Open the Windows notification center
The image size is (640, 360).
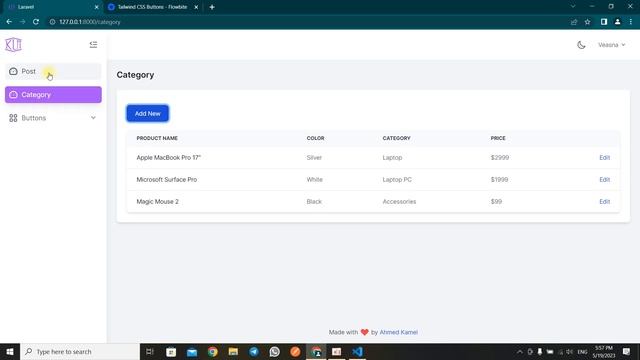[627, 351]
